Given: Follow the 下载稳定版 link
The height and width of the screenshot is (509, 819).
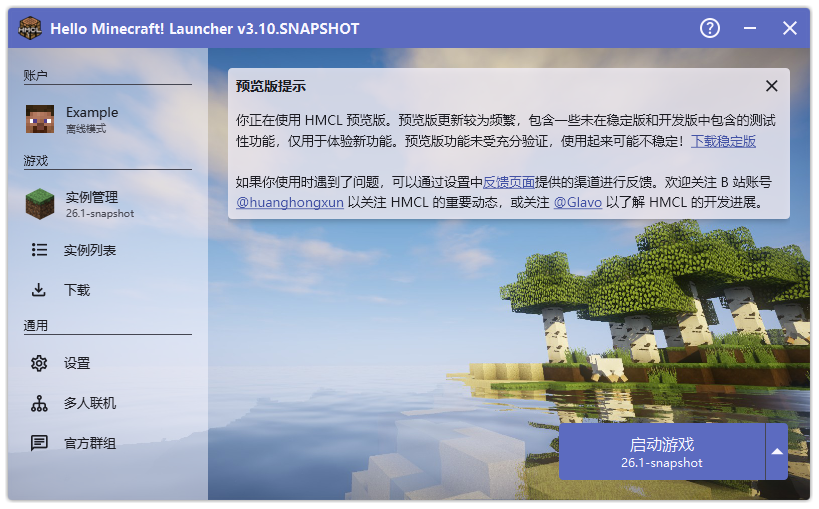Looking at the screenshot, I should tap(723, 142).
